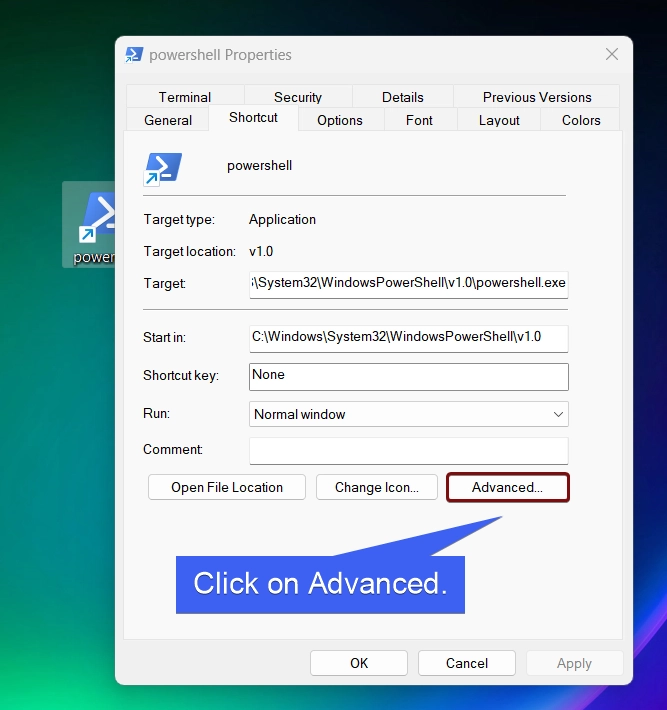This screenshot has width=667, height=710.
Task: Click the PowerShell icon in the title bar
Action: [134, 55]
